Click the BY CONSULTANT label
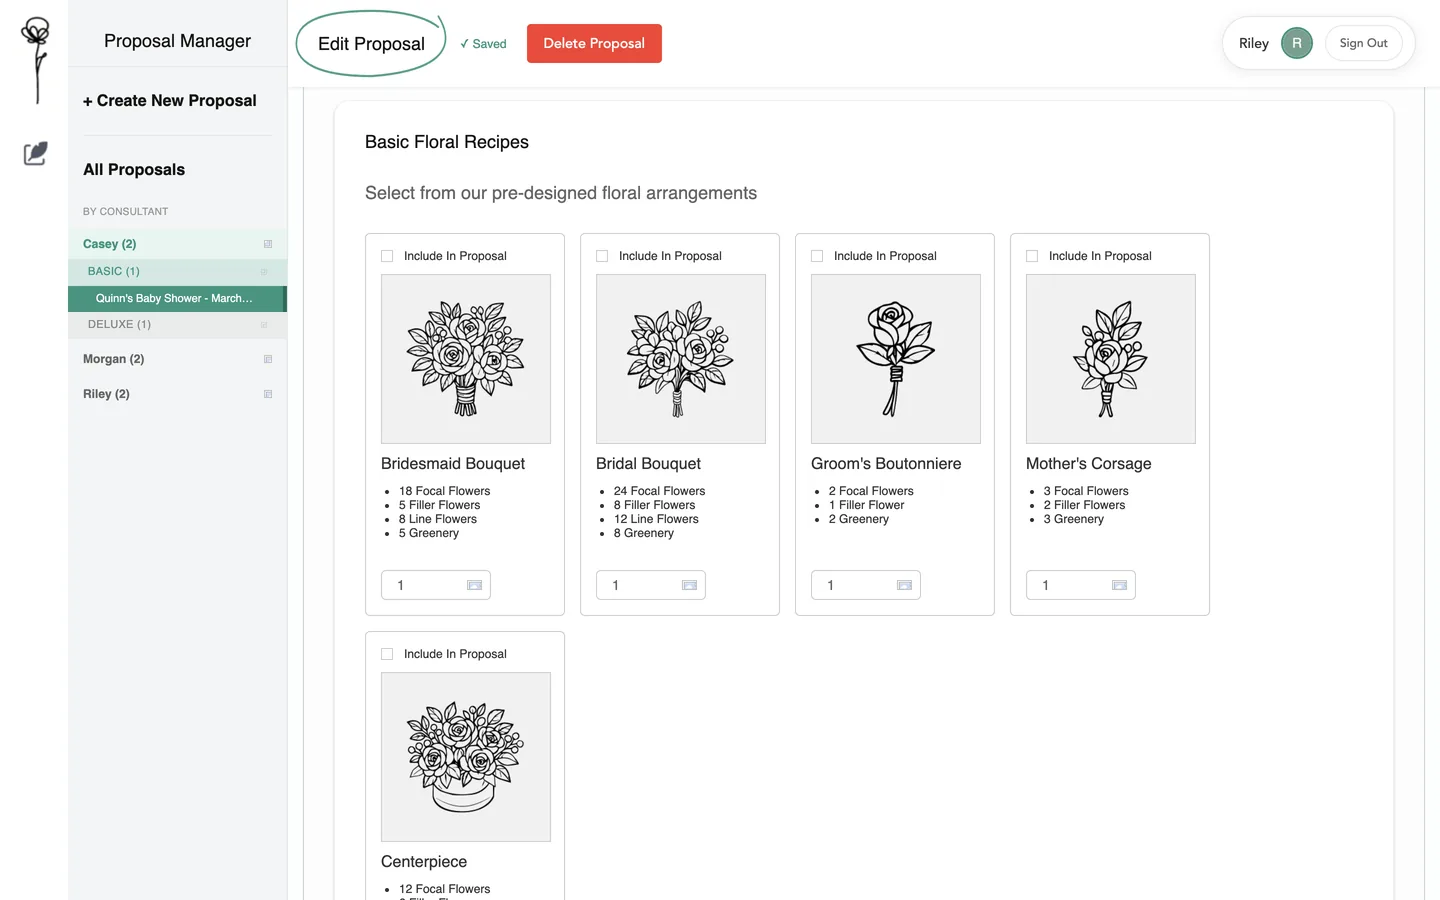 (126, 212)
